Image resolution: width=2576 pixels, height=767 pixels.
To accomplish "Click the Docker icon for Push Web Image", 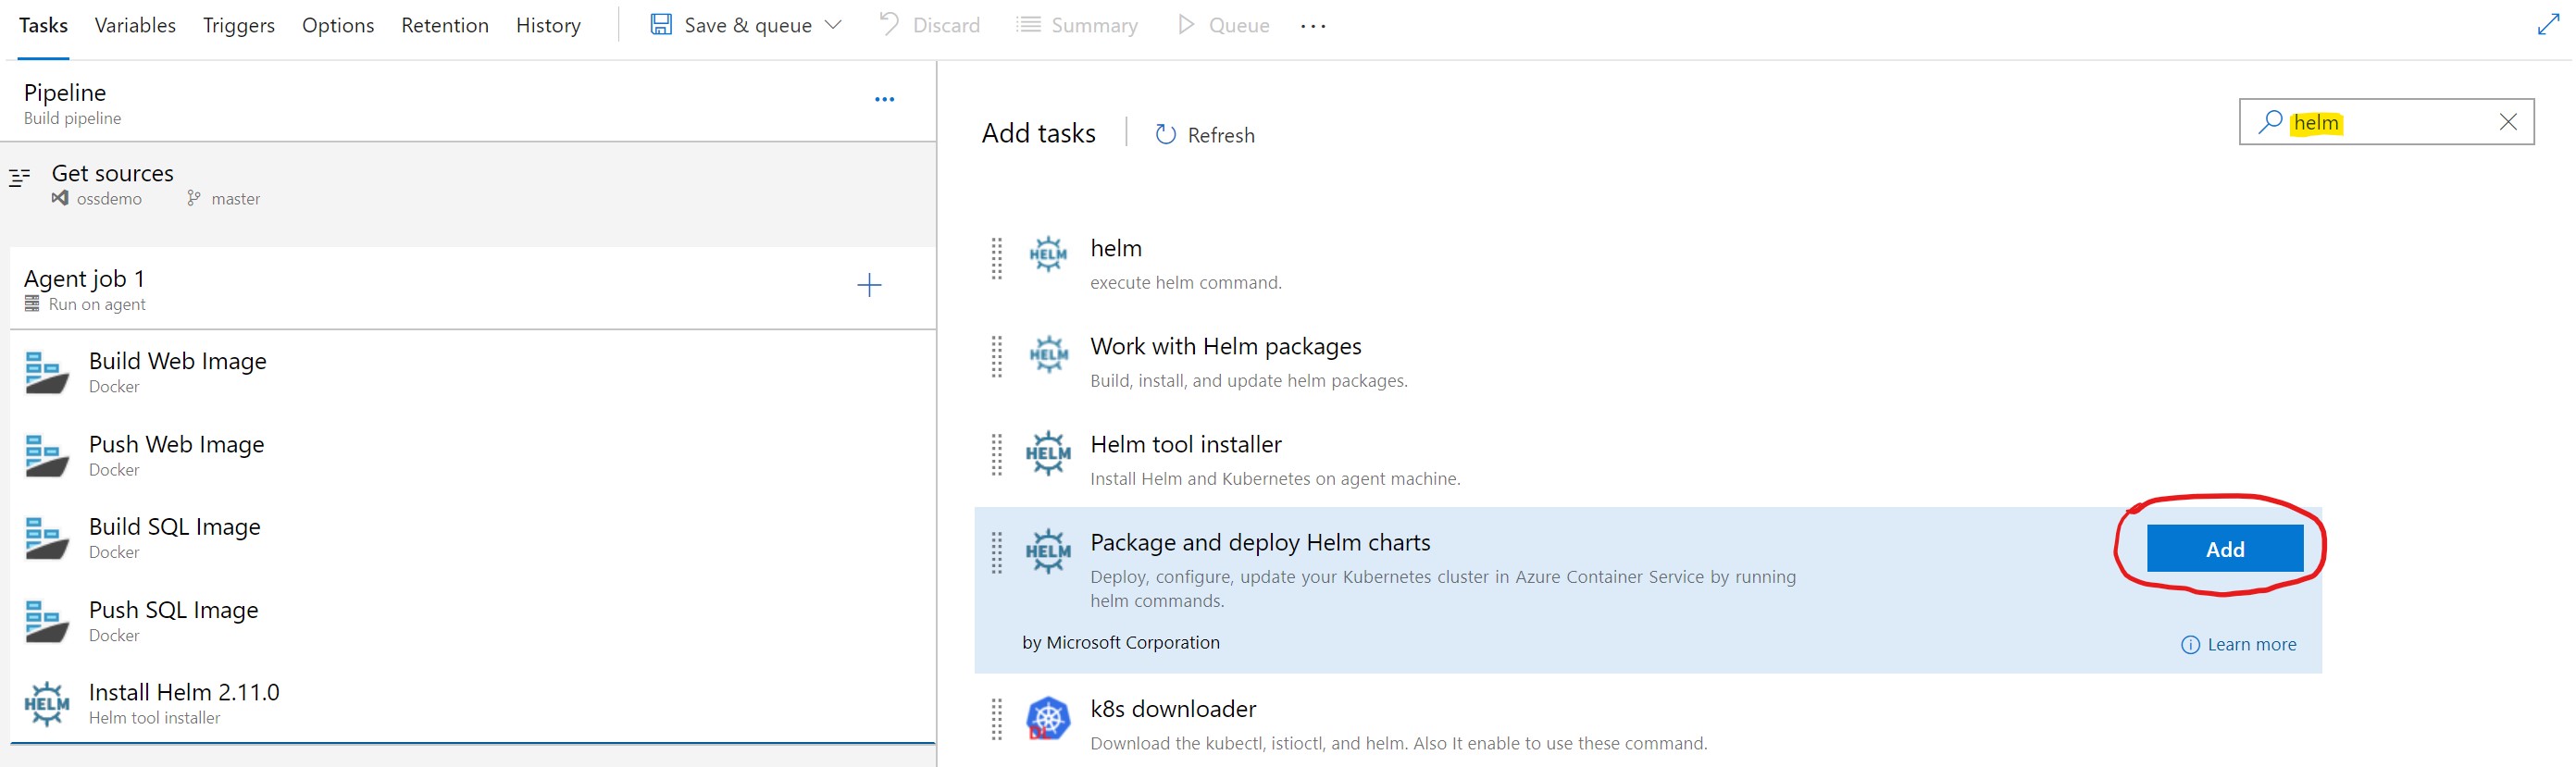I will pos(46,455).
